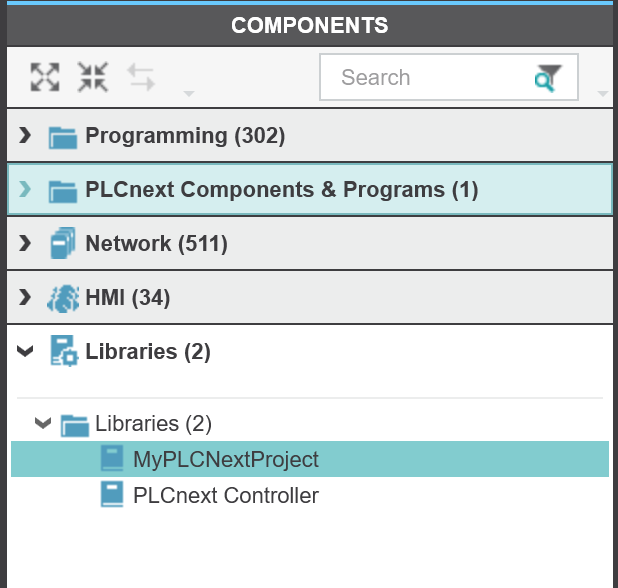This screenshot has width=618, height=588.
Task: Click the Expand All icon in toolbar
Action: (x=44, y=78)
